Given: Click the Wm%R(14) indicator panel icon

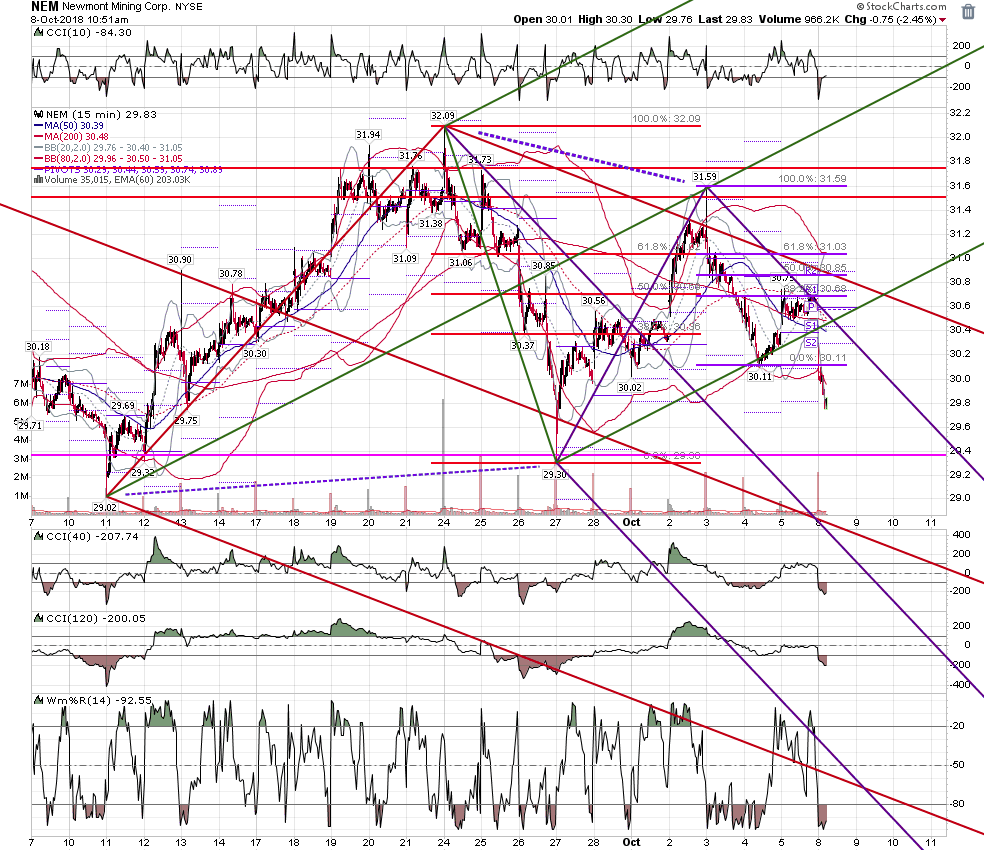Looking at the screenshot, I should click(x=38, y=700).
